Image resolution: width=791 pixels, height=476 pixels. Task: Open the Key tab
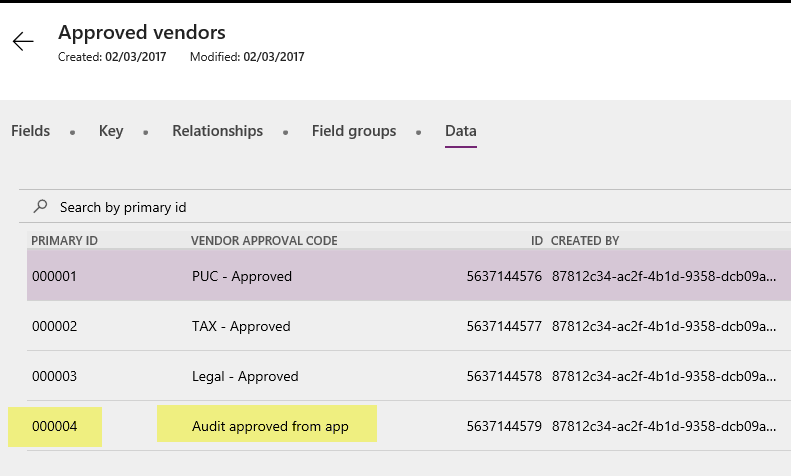pyautogui.click(x=111, y=131)
